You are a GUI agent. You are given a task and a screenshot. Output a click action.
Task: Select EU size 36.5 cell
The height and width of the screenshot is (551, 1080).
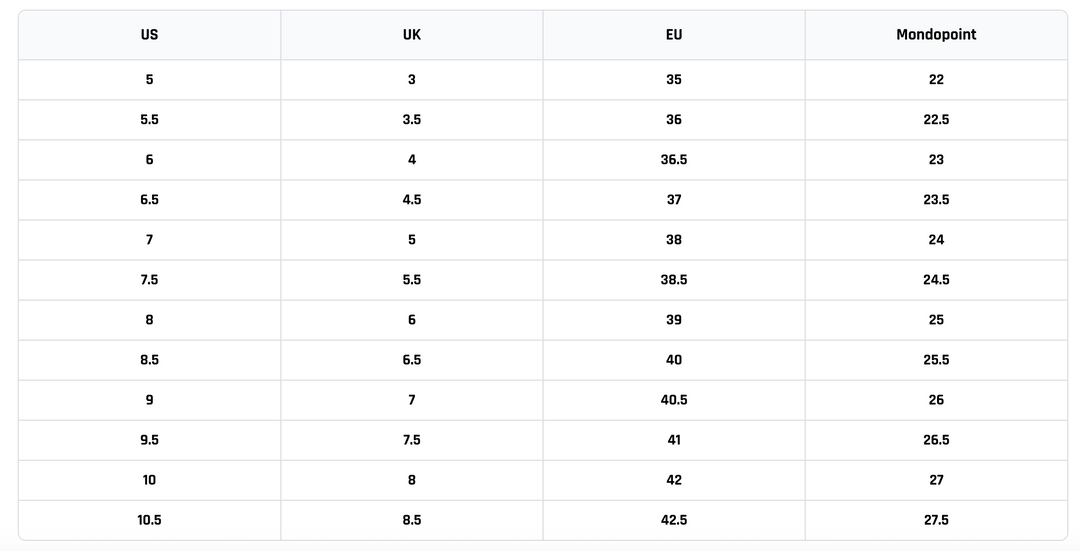674,160
